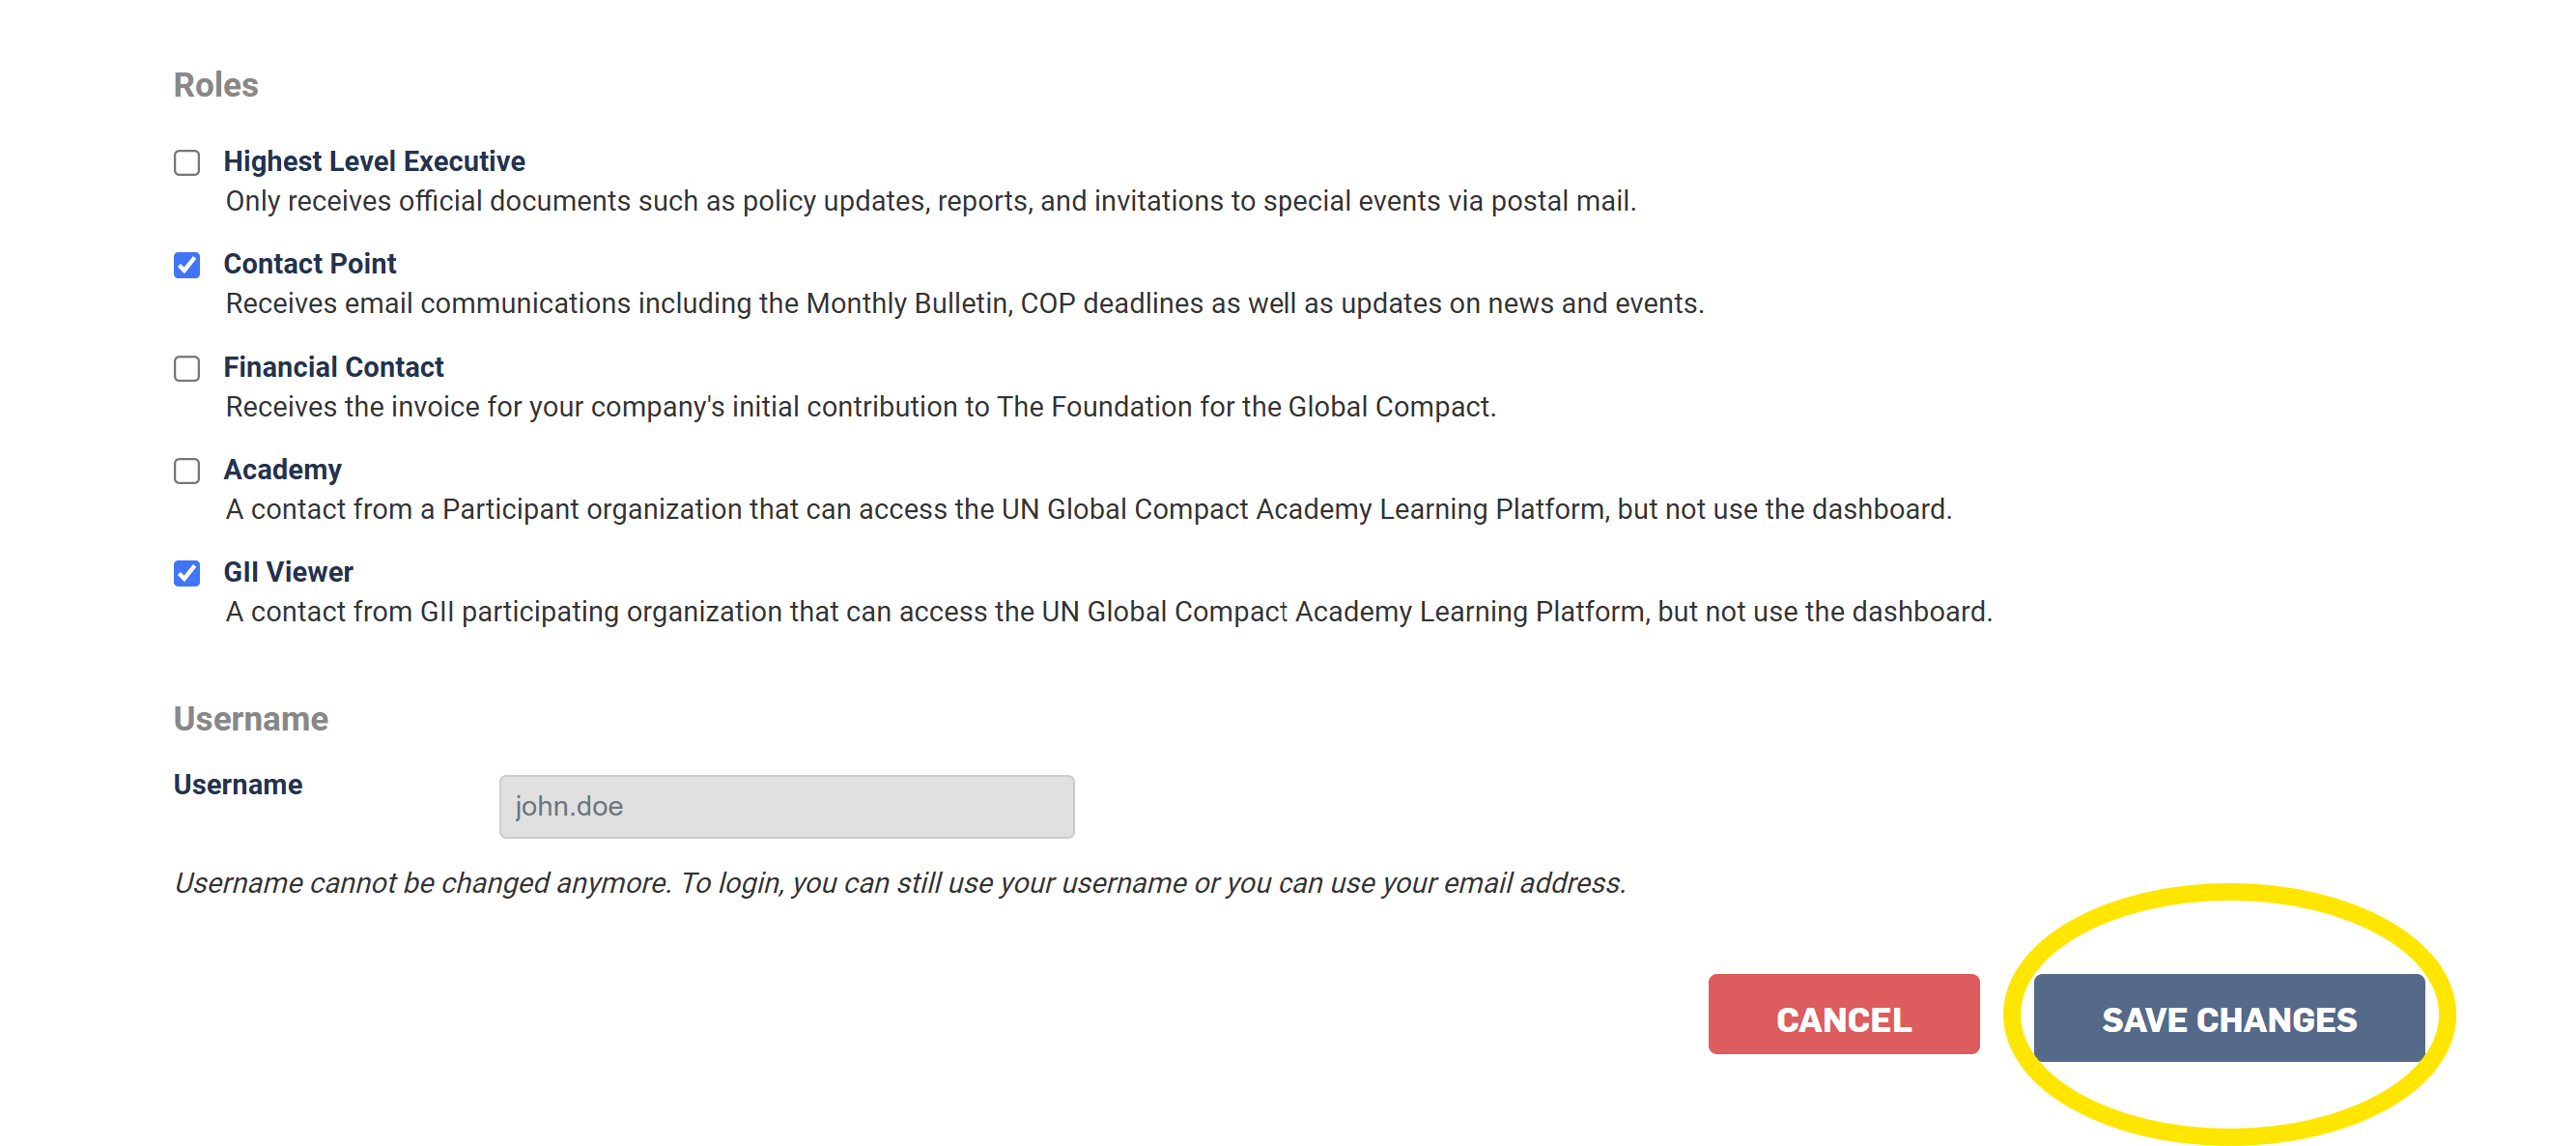
Task: Click the invoice description under Financial Contact
Action: tap(860, 407)
